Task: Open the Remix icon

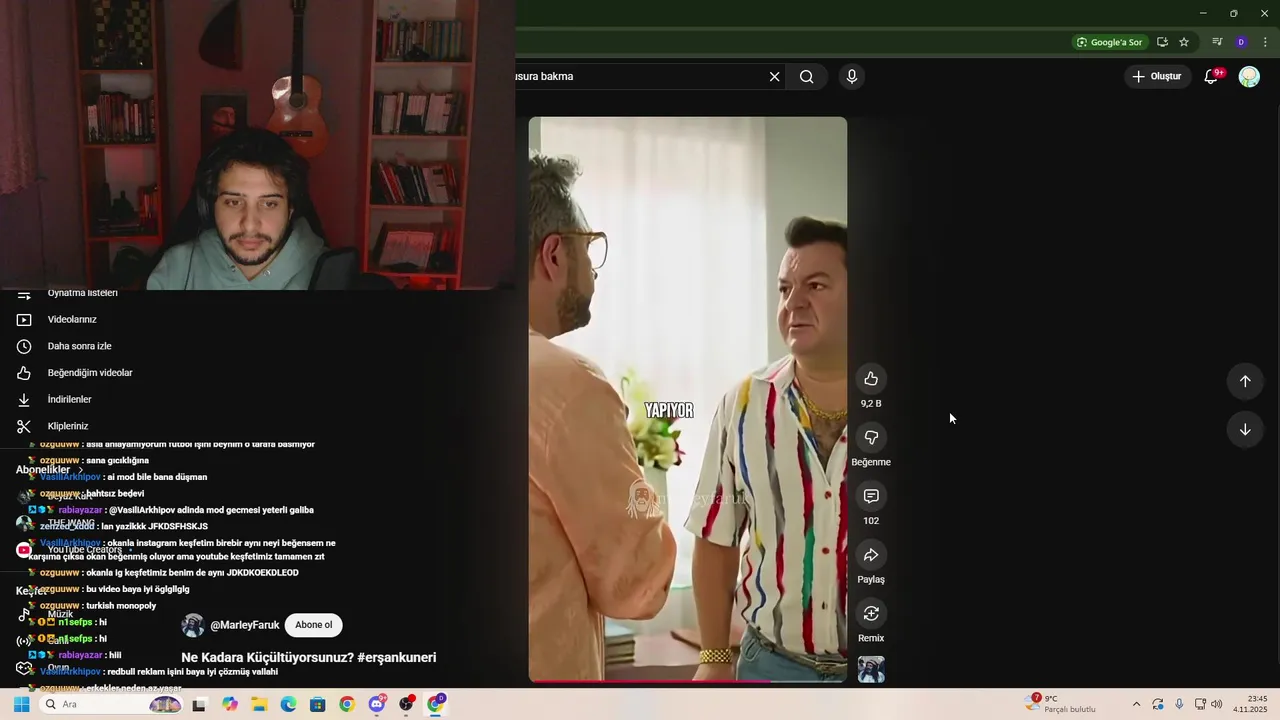Action: tap(871, 613)
